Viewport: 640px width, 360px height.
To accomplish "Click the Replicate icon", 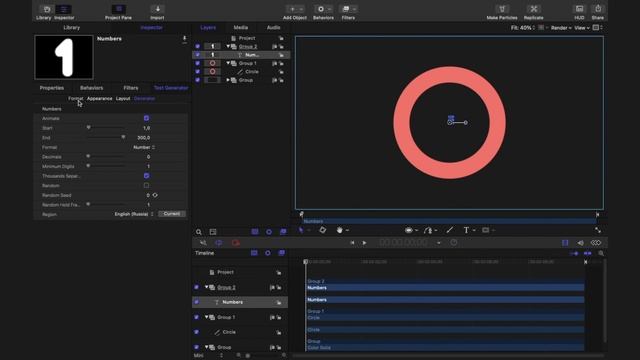I will point(533,9).
